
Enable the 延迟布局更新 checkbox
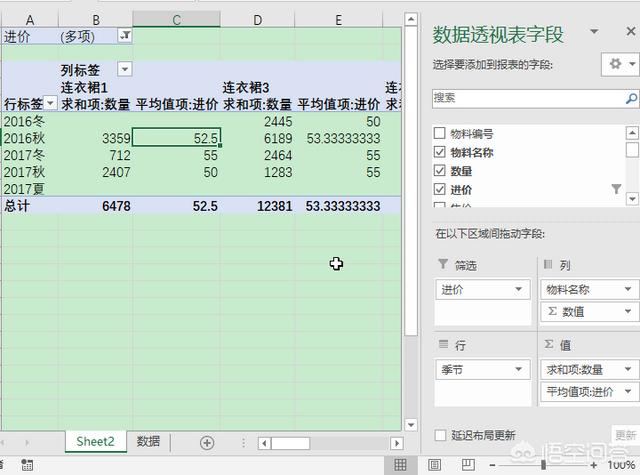click(441, 435)
